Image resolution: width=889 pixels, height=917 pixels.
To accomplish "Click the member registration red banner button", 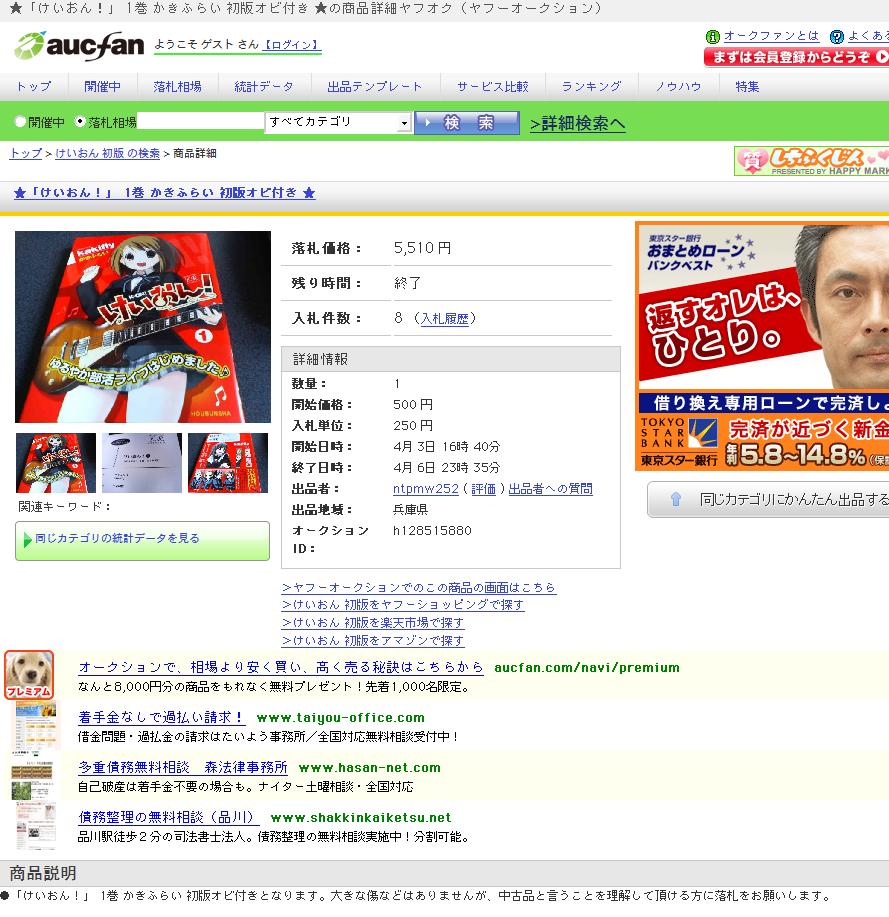I will coord(797,57).
